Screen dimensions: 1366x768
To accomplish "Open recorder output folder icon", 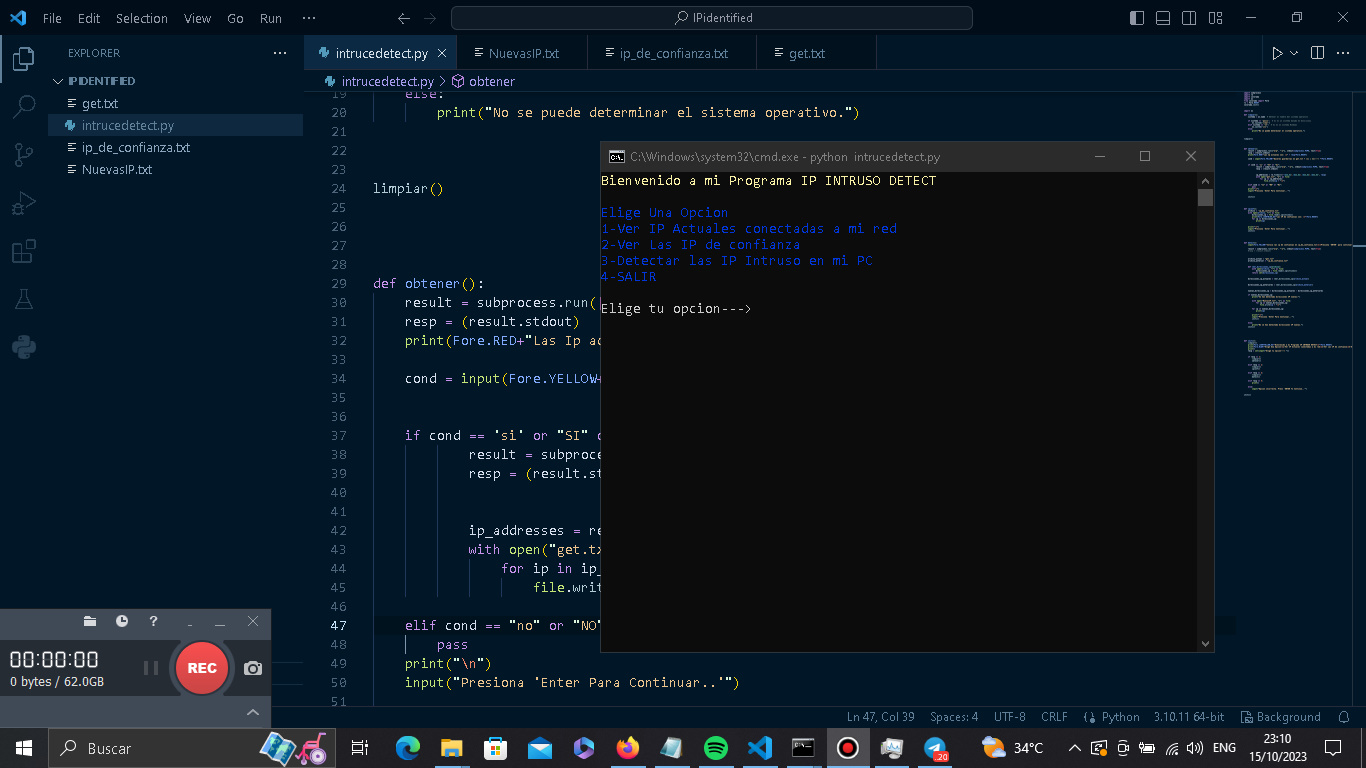I will coord(90,621).
